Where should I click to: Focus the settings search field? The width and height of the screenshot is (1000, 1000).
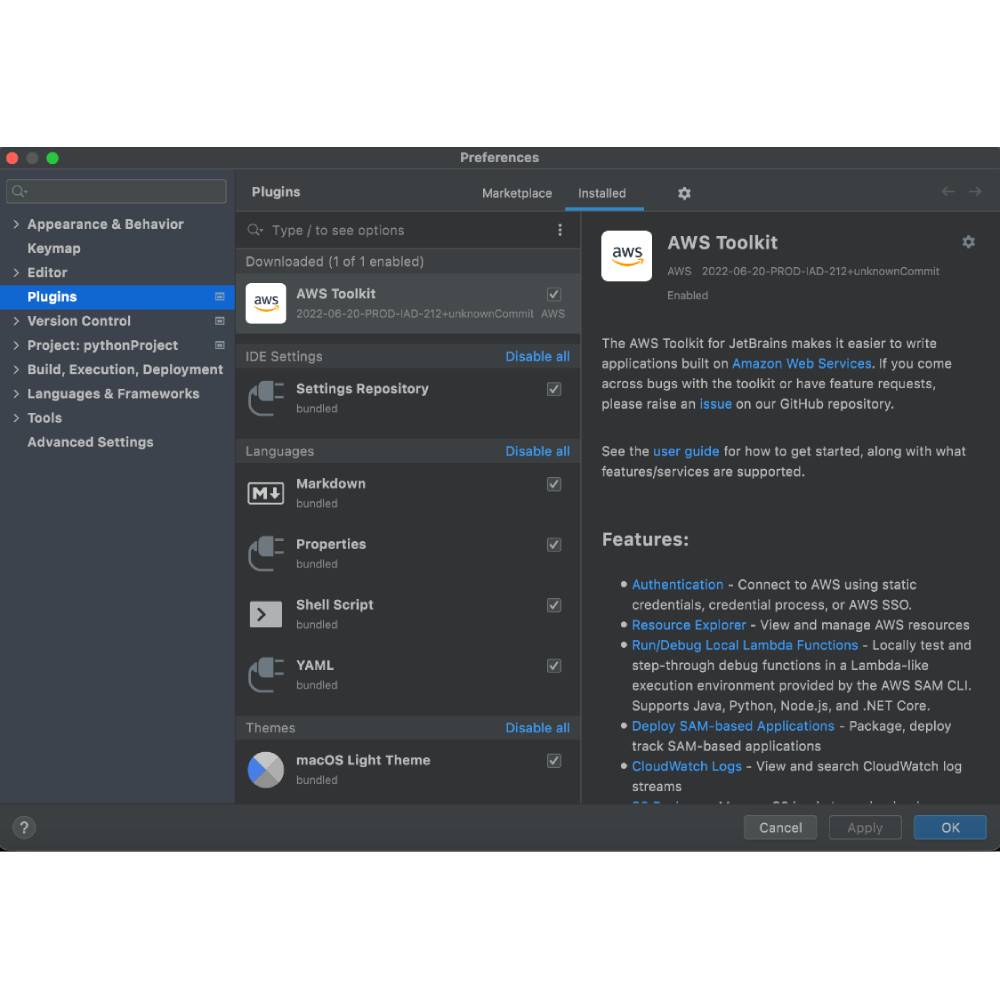(x=116, y=191)
